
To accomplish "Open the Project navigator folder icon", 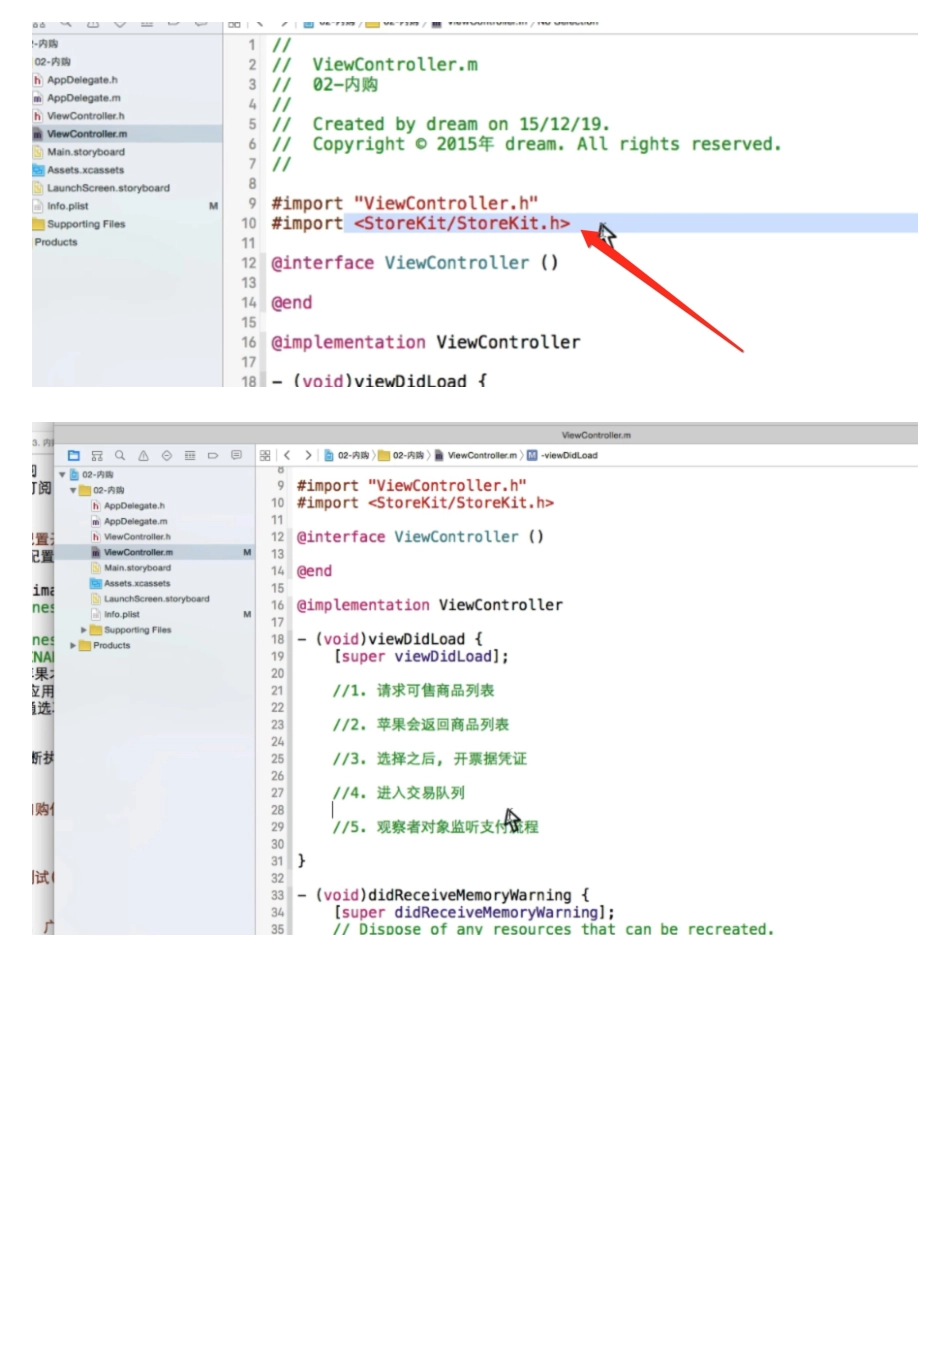I will coord(73,455).
